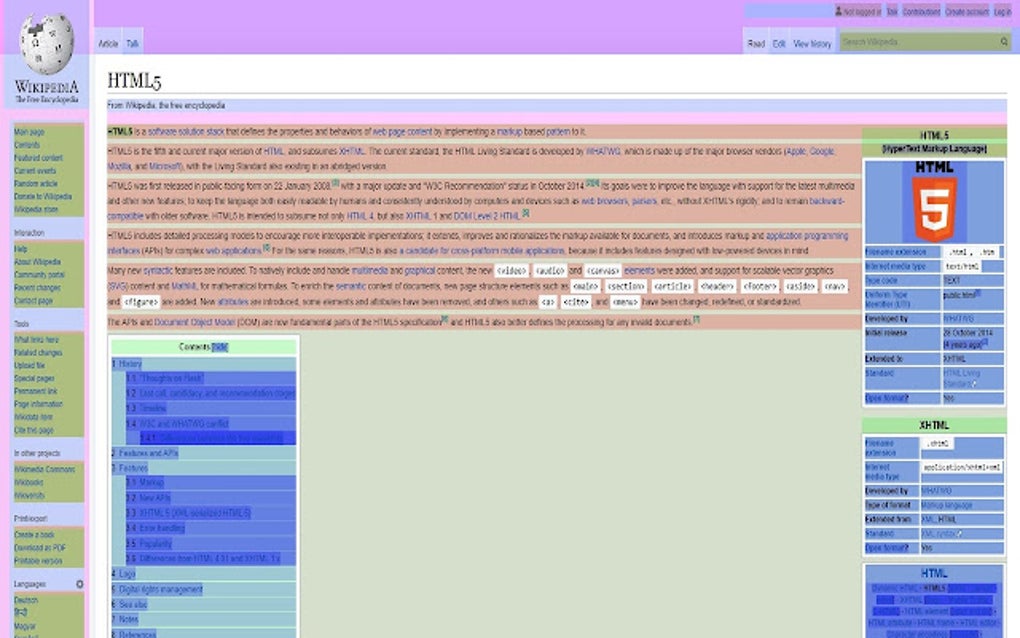Jump to the History section via Contents
1020x638 pixels.
[x=128, y=363]
